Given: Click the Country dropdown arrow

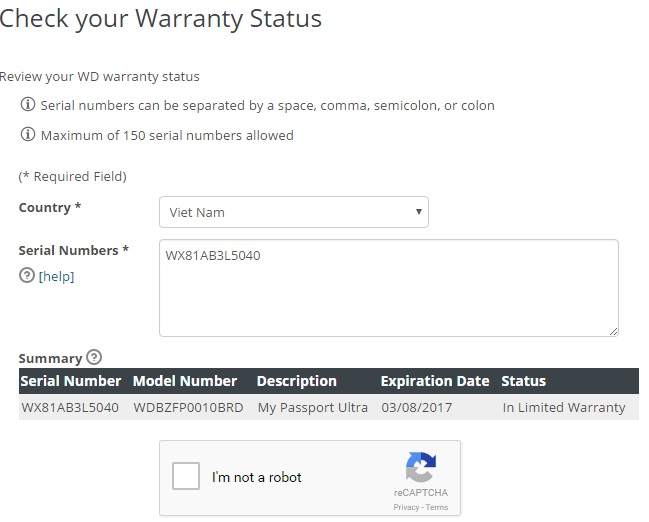Looking at the screenshot, I should [x=418, y=212].
